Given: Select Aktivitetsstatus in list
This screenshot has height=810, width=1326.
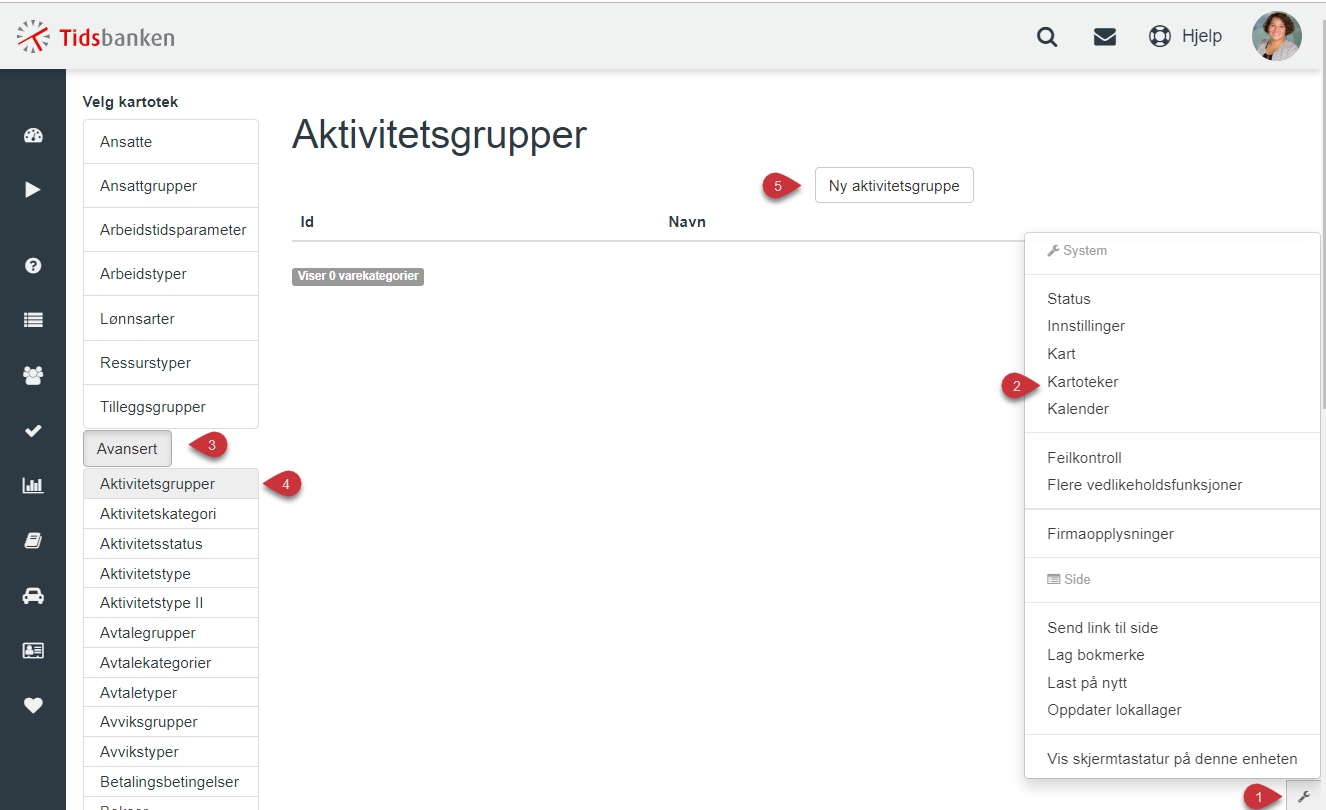Looking at the screenshot, I should pyautogui.click(x=171, y=544).
